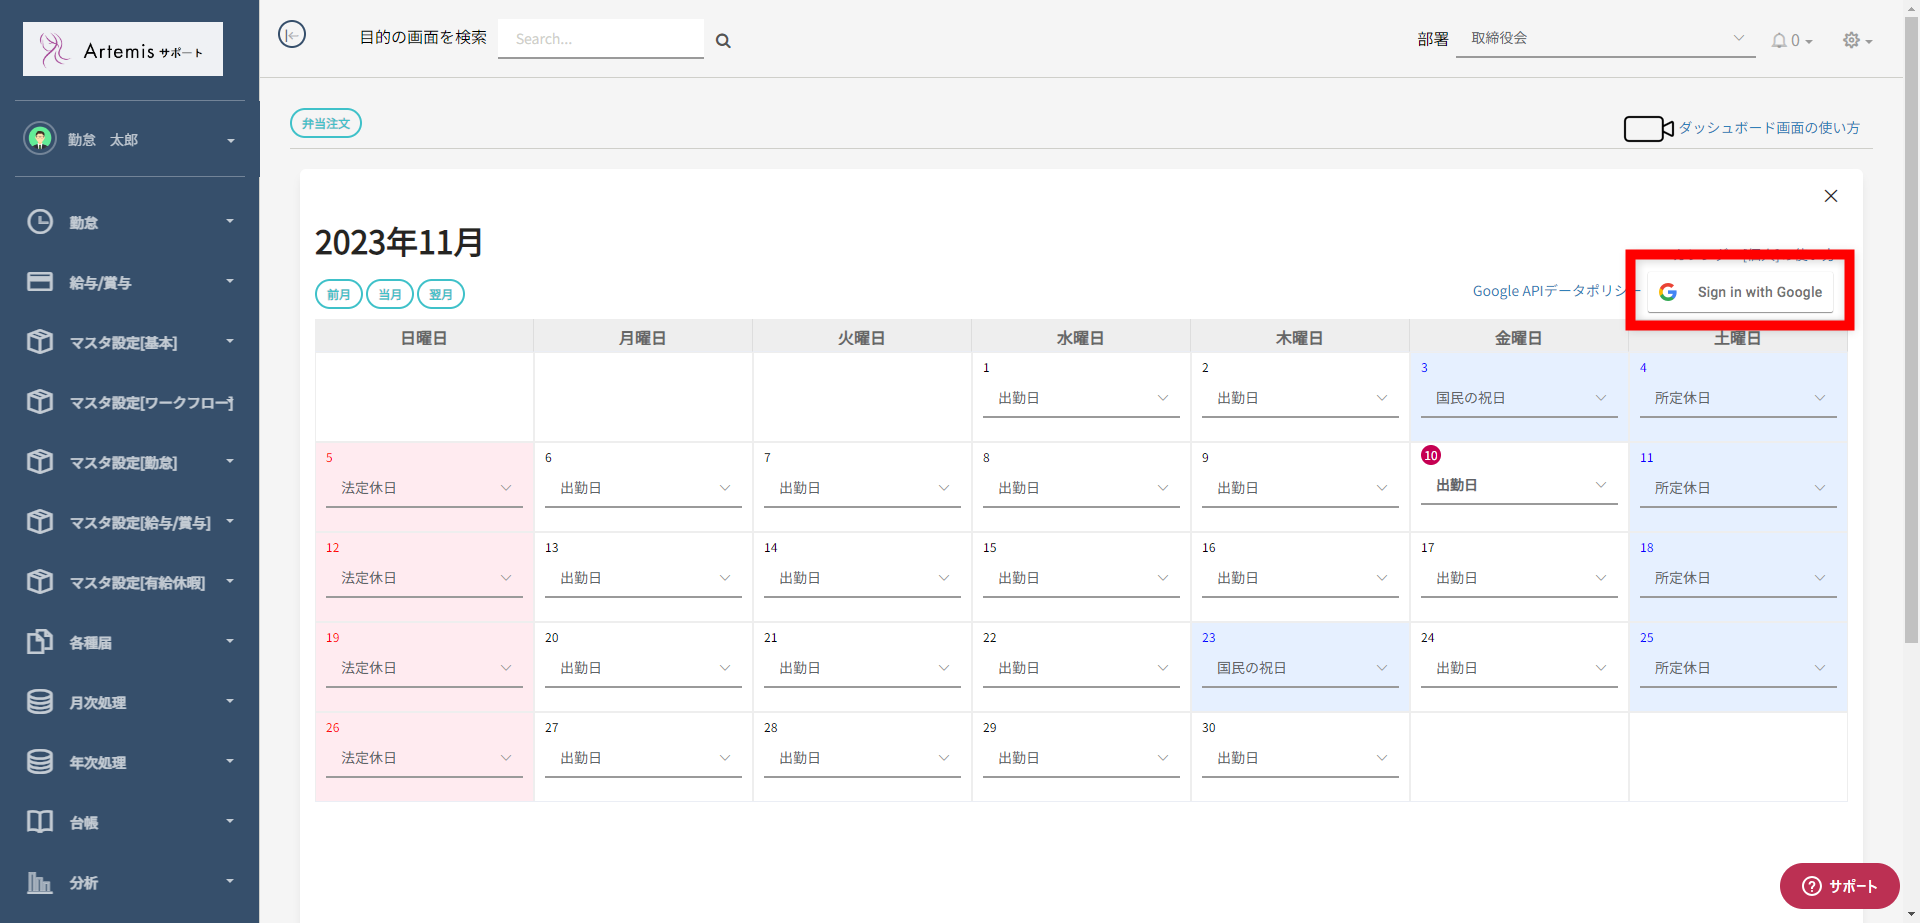Go to previous month with 前月 button
This screenshot has height=923, width=1920.
[339, 294]
